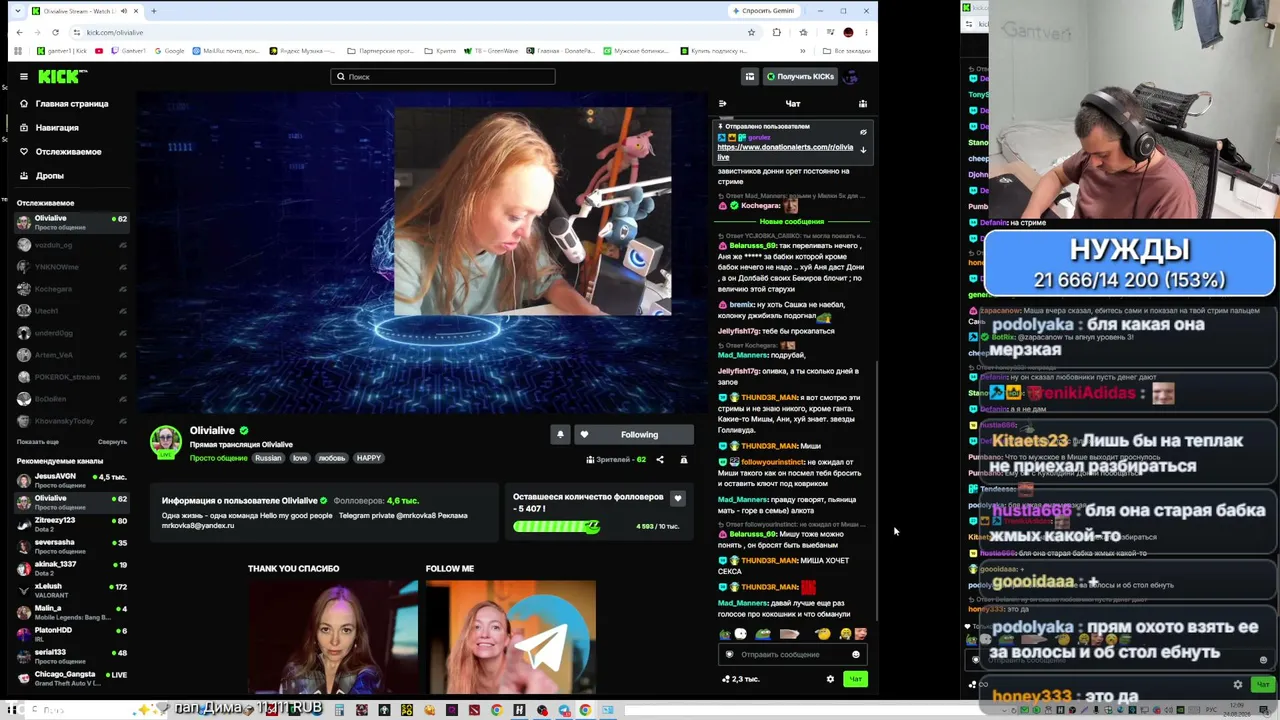This screenshot has width=1280, height=720.
Task: Select the HAPPY tag
Action: [x=368, y=458]
